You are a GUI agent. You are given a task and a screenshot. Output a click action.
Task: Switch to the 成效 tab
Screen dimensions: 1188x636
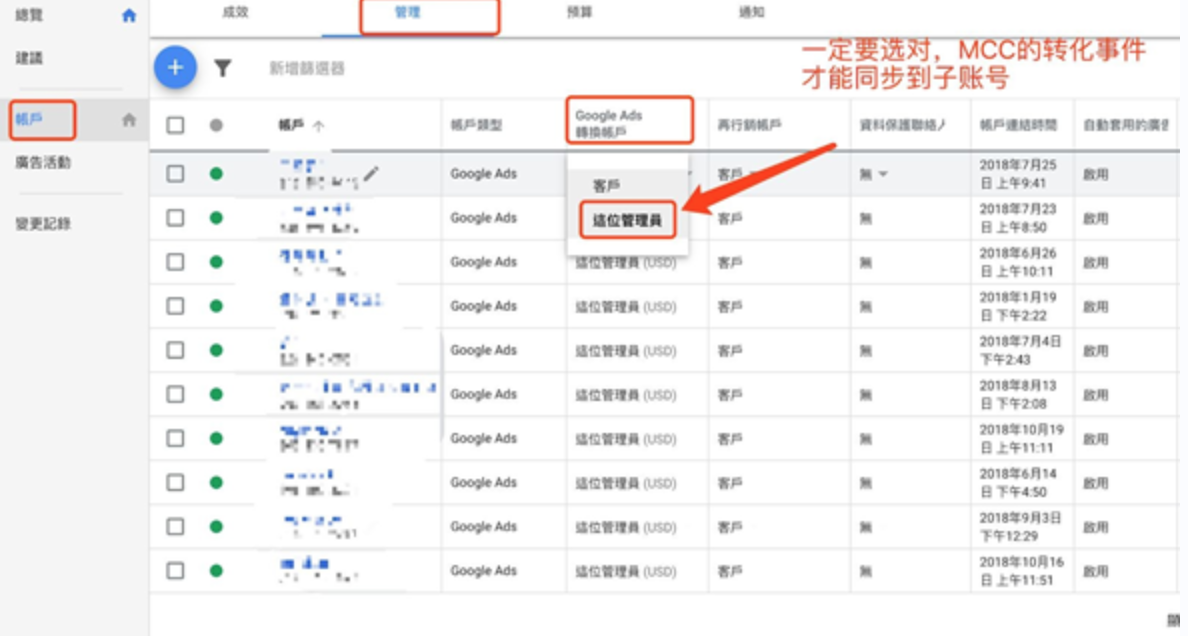235,13
